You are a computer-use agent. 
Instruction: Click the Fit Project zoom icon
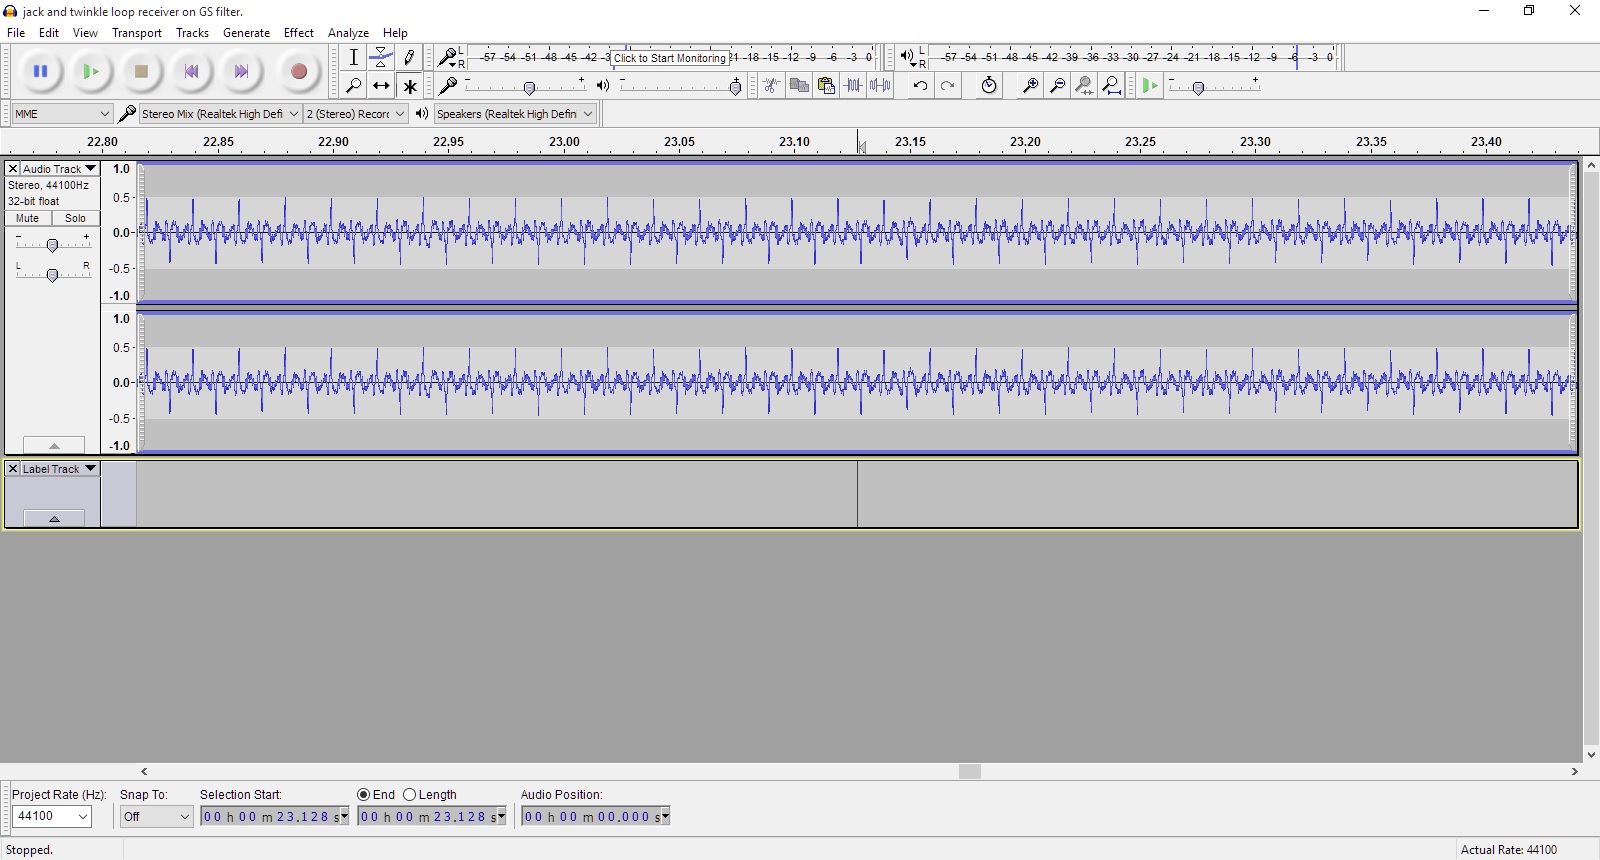point(1112,86)
